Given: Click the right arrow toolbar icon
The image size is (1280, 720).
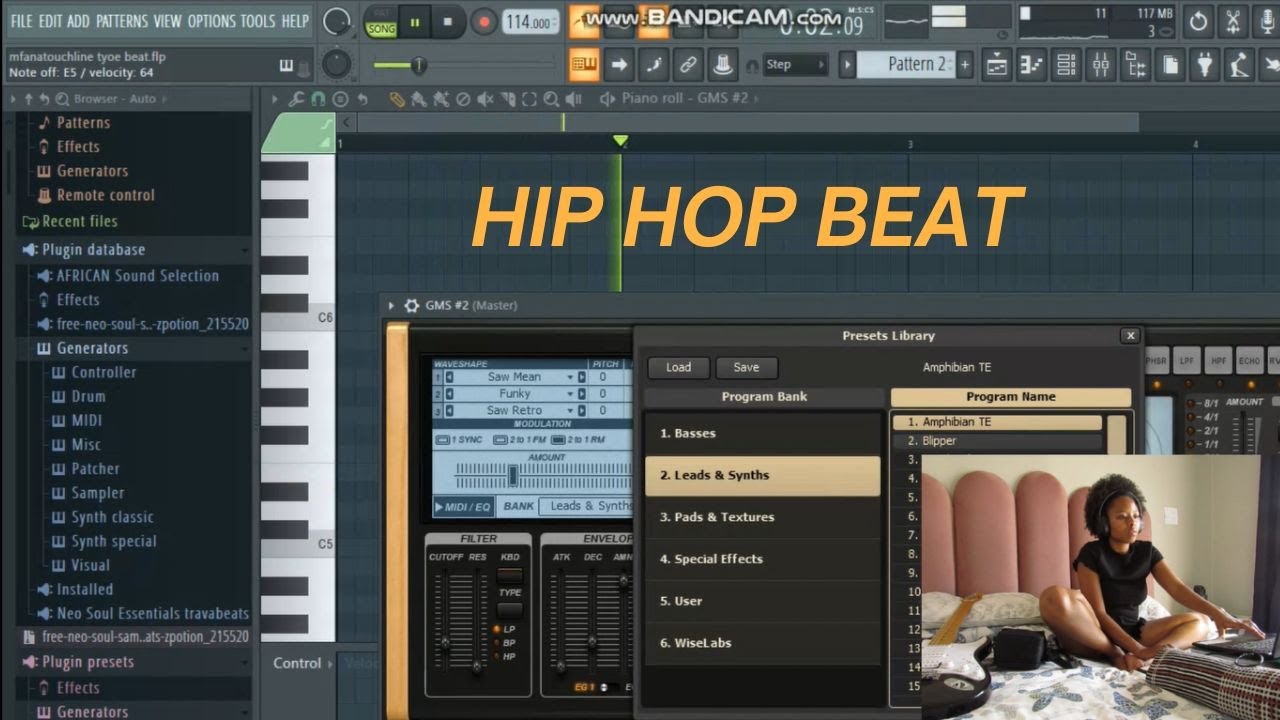Looking at the screenshot, I should [619, 65].
